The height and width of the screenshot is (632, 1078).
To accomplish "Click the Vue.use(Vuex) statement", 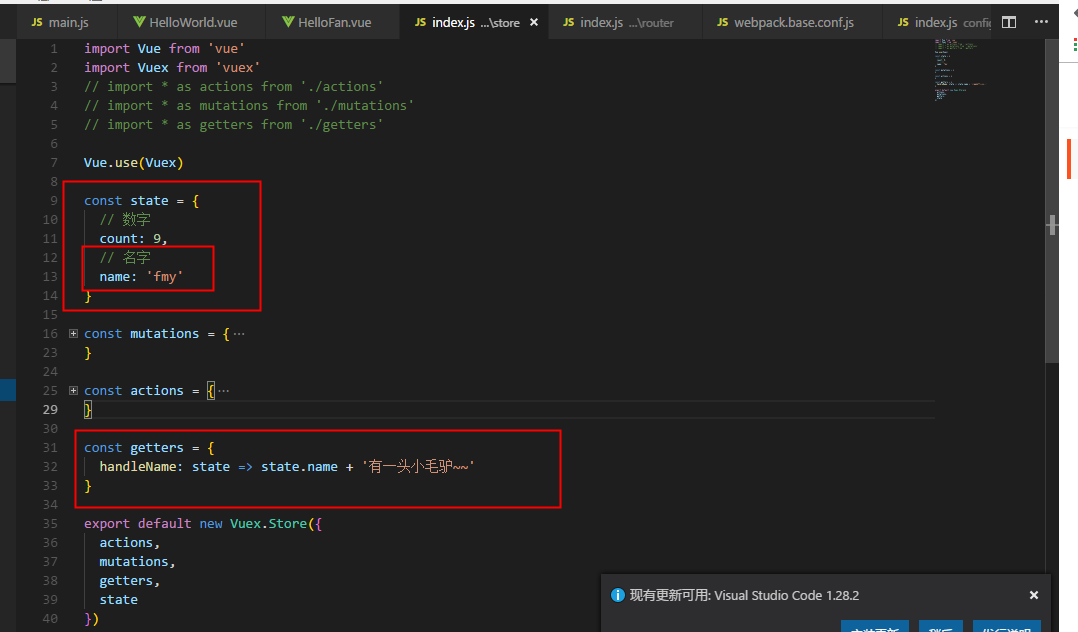I will tap(133, 163).
